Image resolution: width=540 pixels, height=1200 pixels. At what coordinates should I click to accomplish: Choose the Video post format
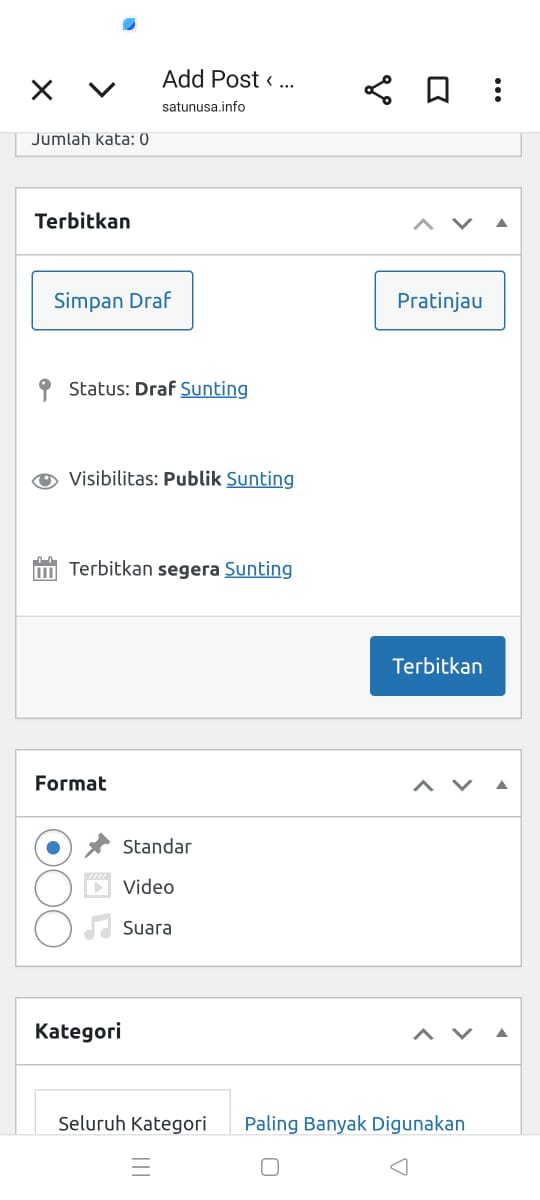coord(53,887)
